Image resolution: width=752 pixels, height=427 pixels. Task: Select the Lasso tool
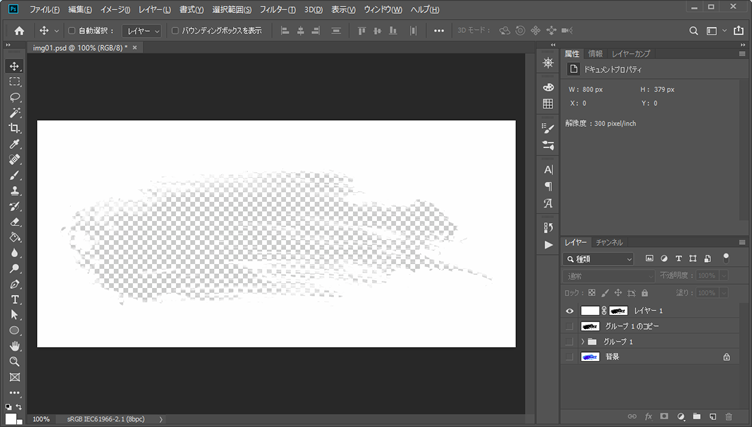click(14, 97)
